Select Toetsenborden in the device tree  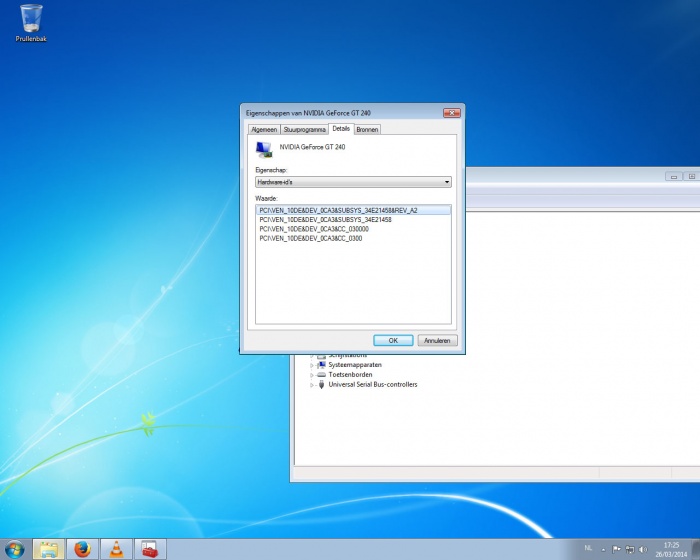[350, 375]
